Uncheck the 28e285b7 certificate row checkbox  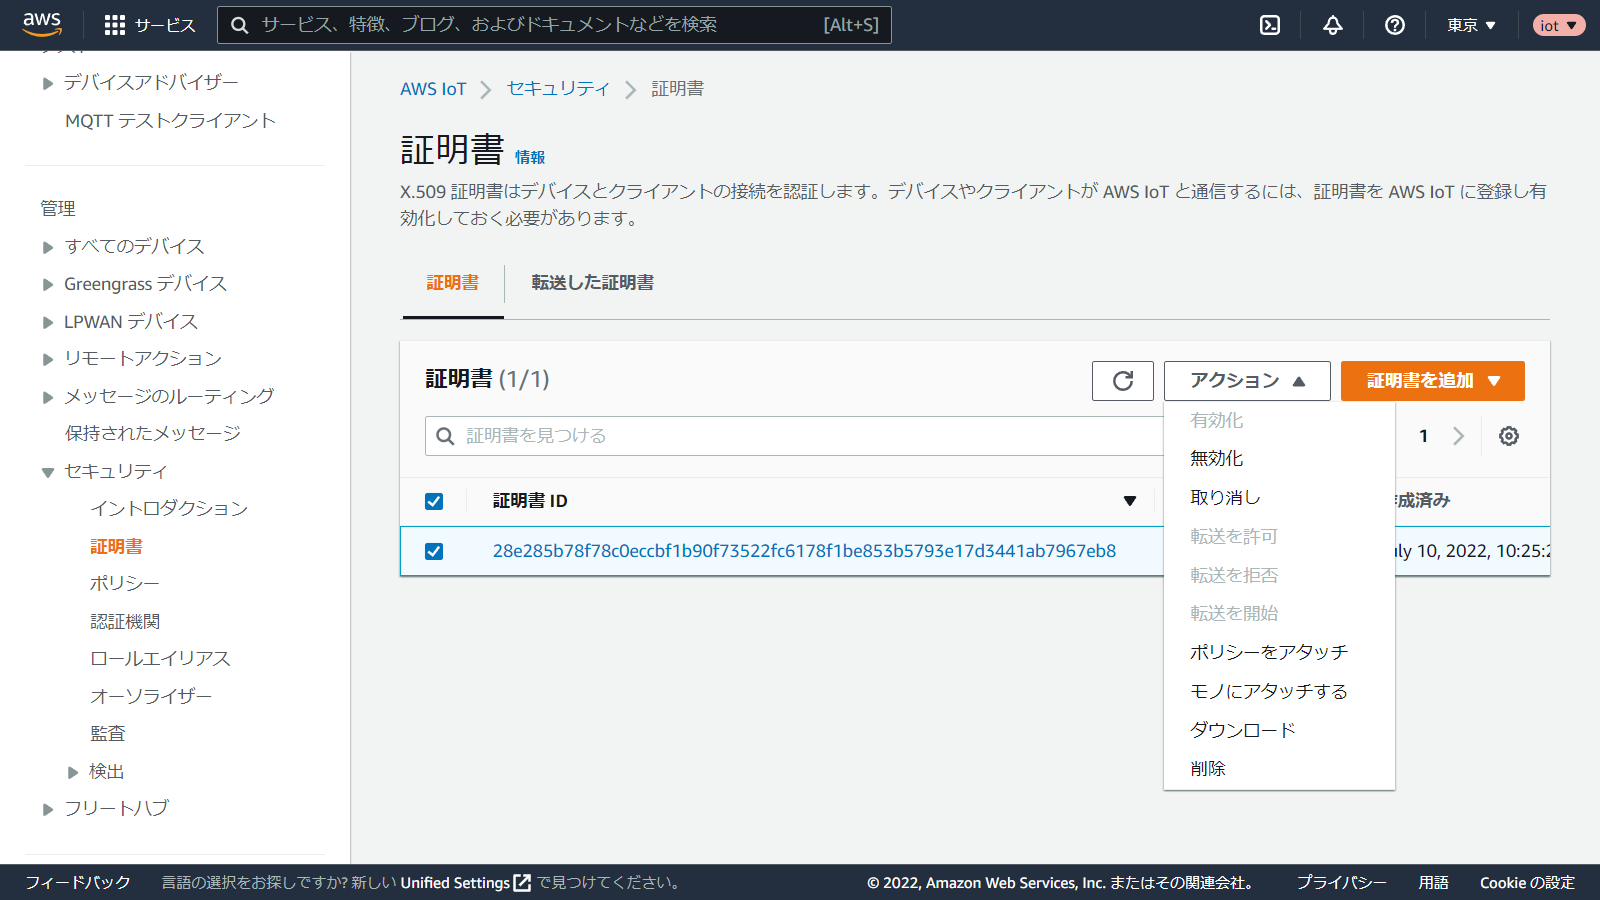click(434, 551)
